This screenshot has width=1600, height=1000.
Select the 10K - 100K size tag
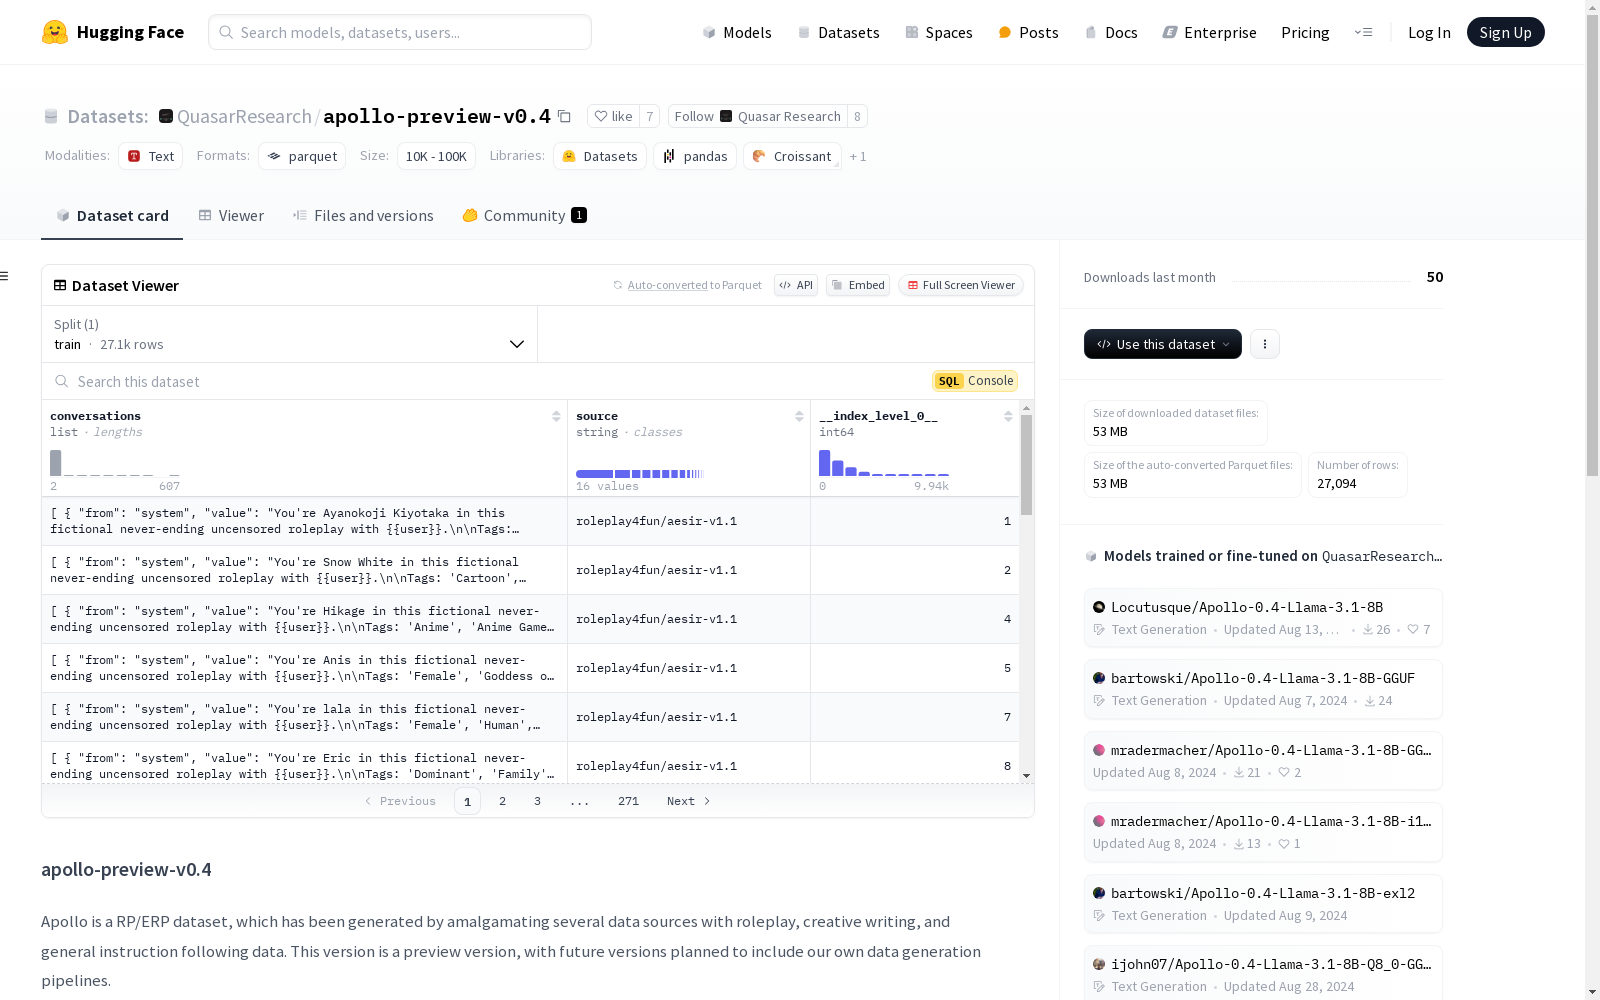436,156
